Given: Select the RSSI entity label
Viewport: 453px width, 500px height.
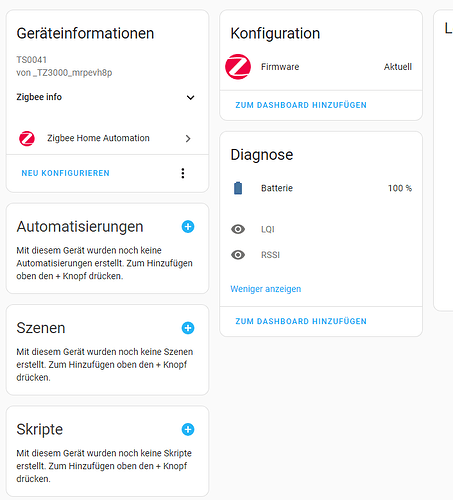Looking at the screenshot, I should [x=270, y=255].
